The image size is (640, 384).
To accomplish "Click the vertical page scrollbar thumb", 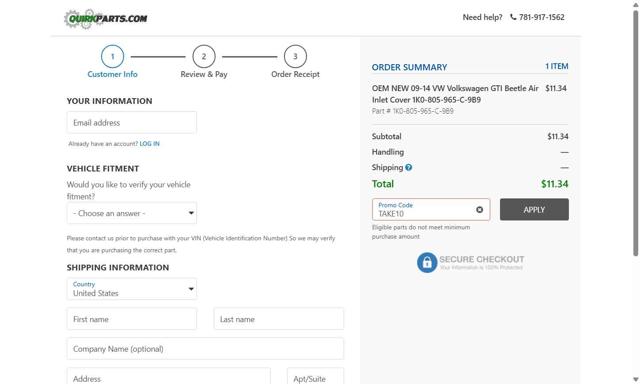I will tap(636, 133).
